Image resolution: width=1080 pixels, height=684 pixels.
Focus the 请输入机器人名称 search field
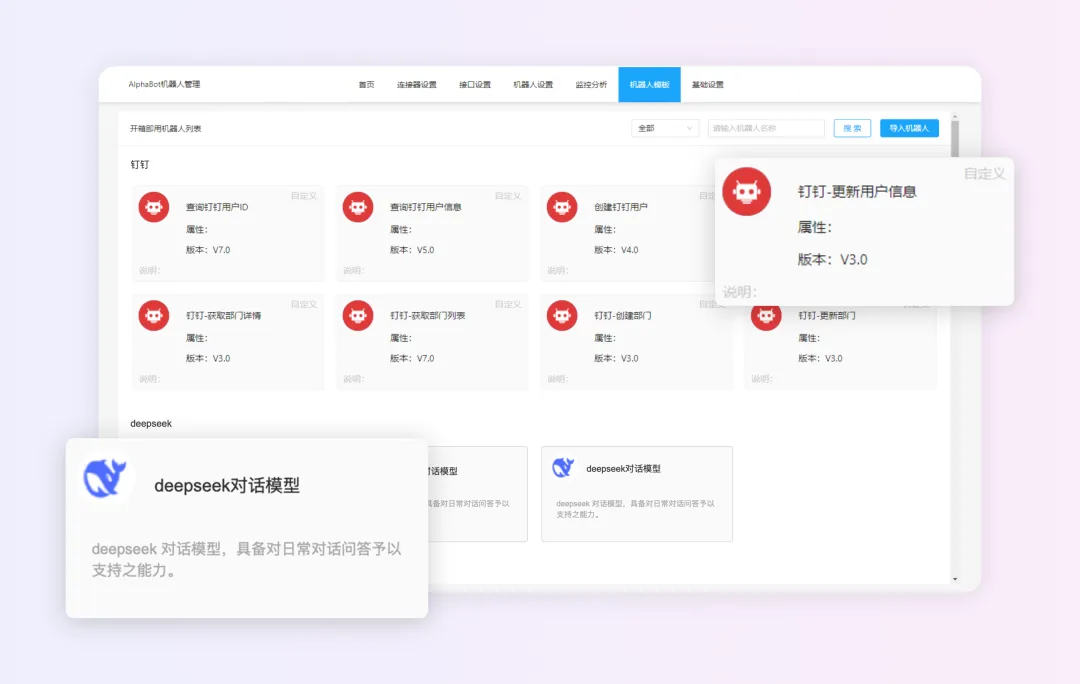pyautogui.click(x=766, y=128)
